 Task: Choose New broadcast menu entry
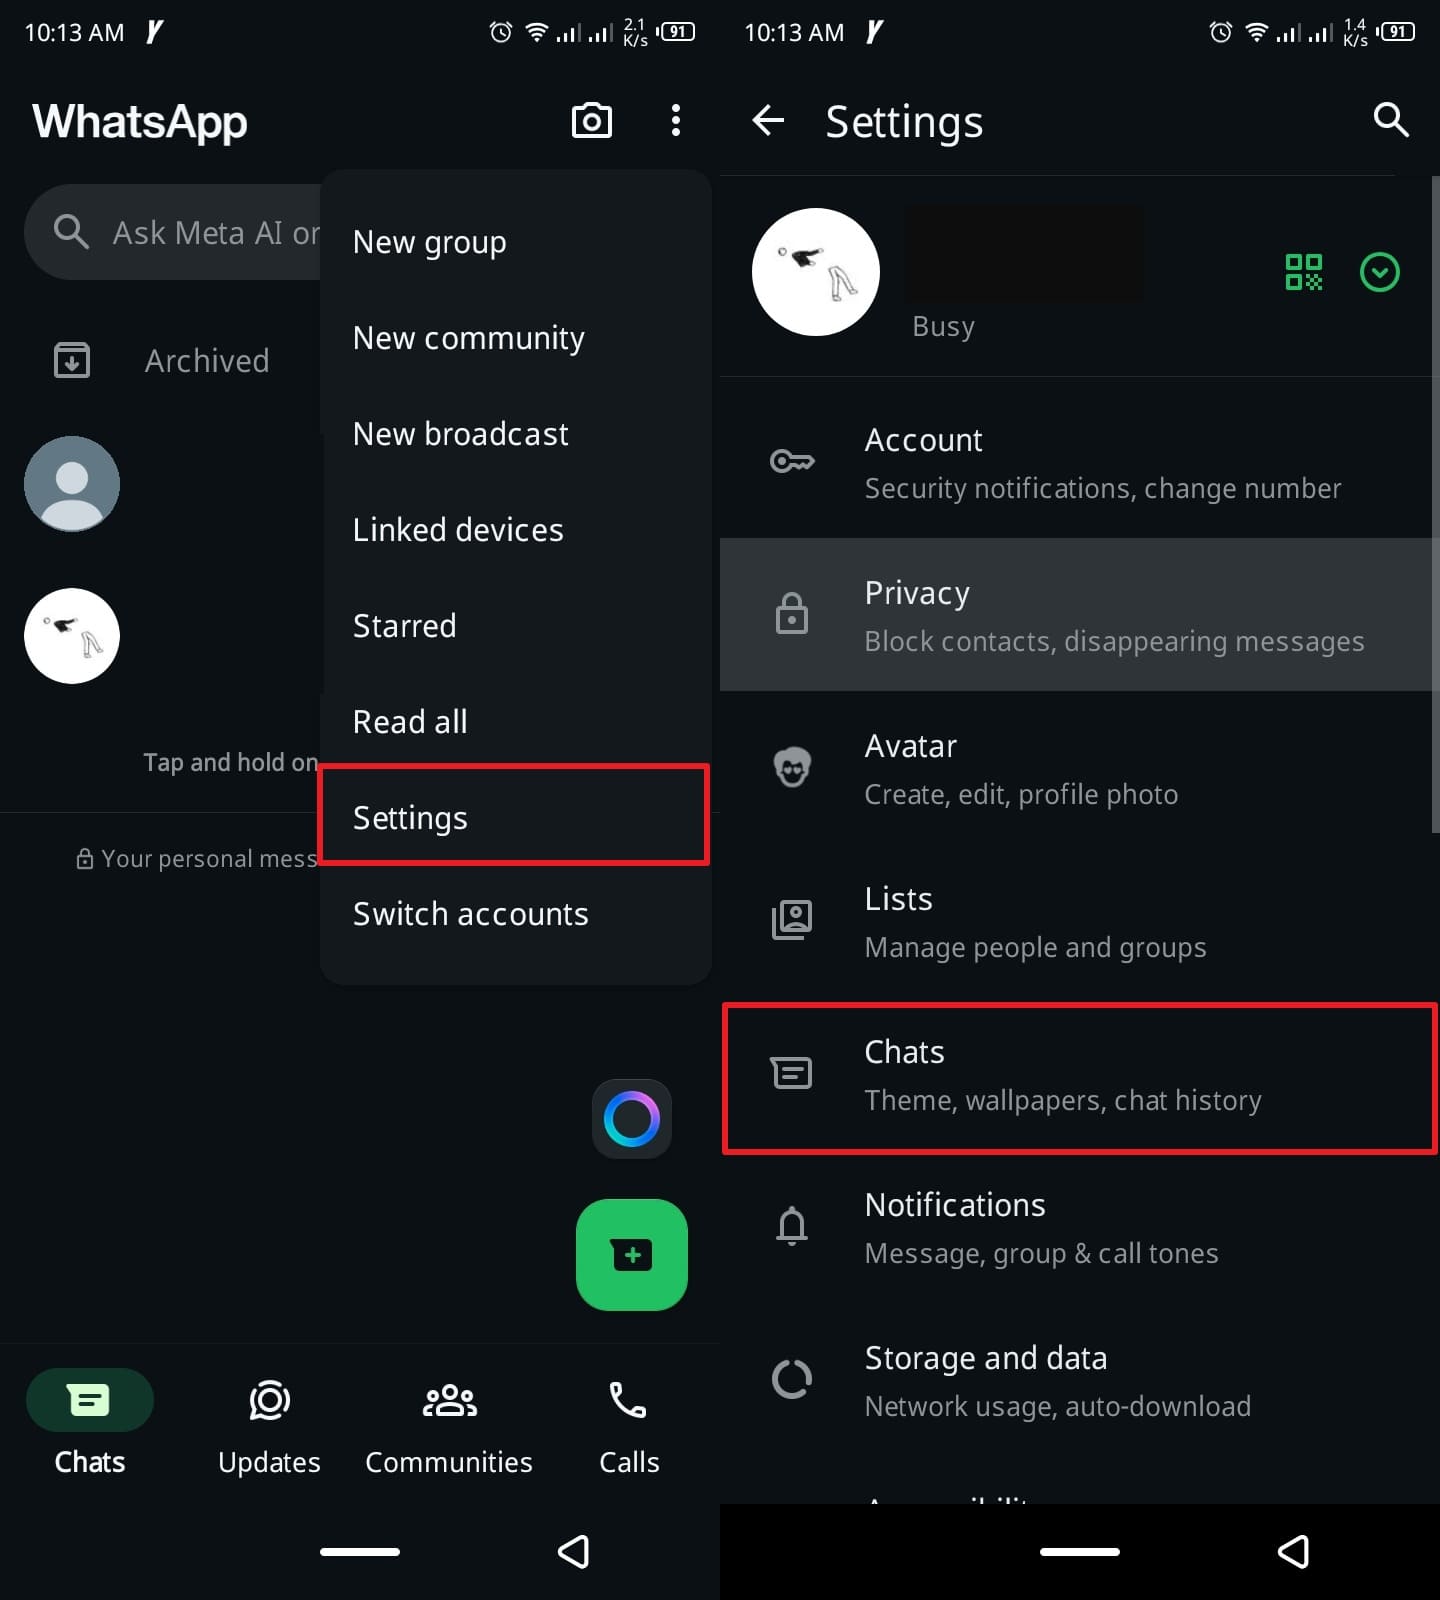516,434
